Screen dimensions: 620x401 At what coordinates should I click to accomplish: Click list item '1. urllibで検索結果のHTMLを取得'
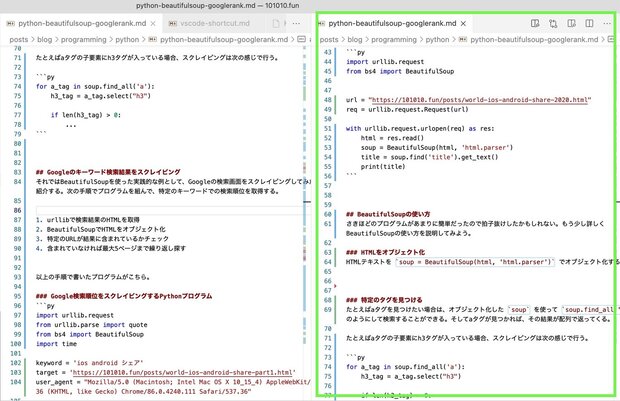click(87, 220)
